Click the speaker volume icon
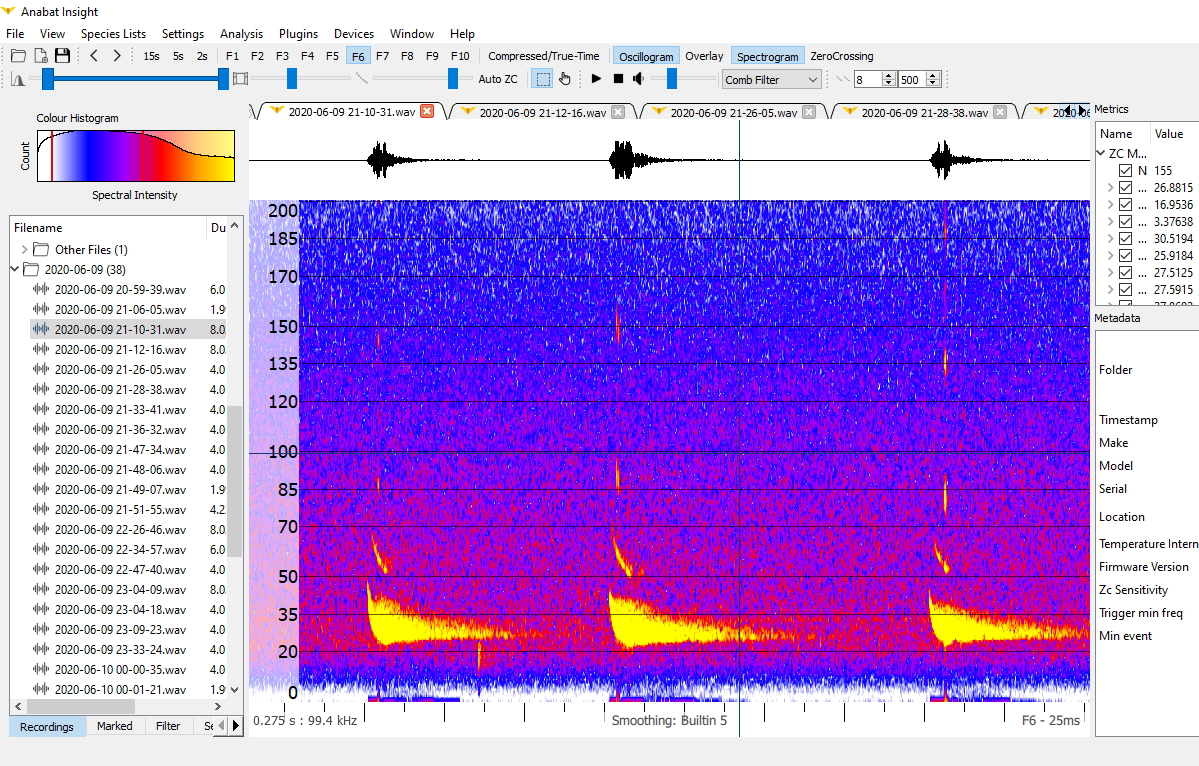 coord(638,78)
